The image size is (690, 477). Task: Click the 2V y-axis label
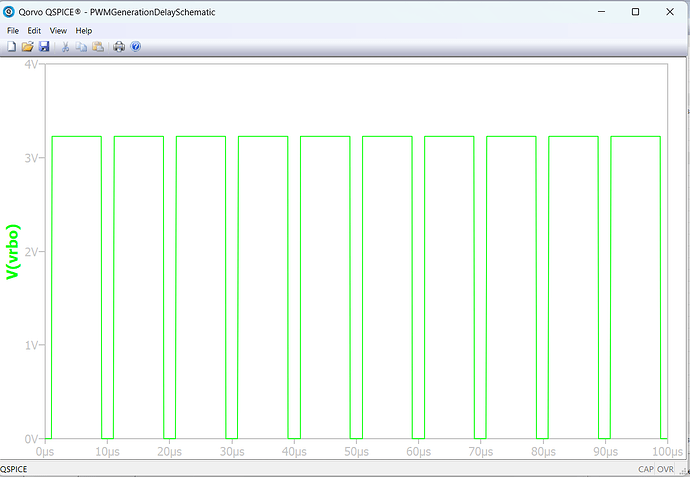click(x=32, y=252)
